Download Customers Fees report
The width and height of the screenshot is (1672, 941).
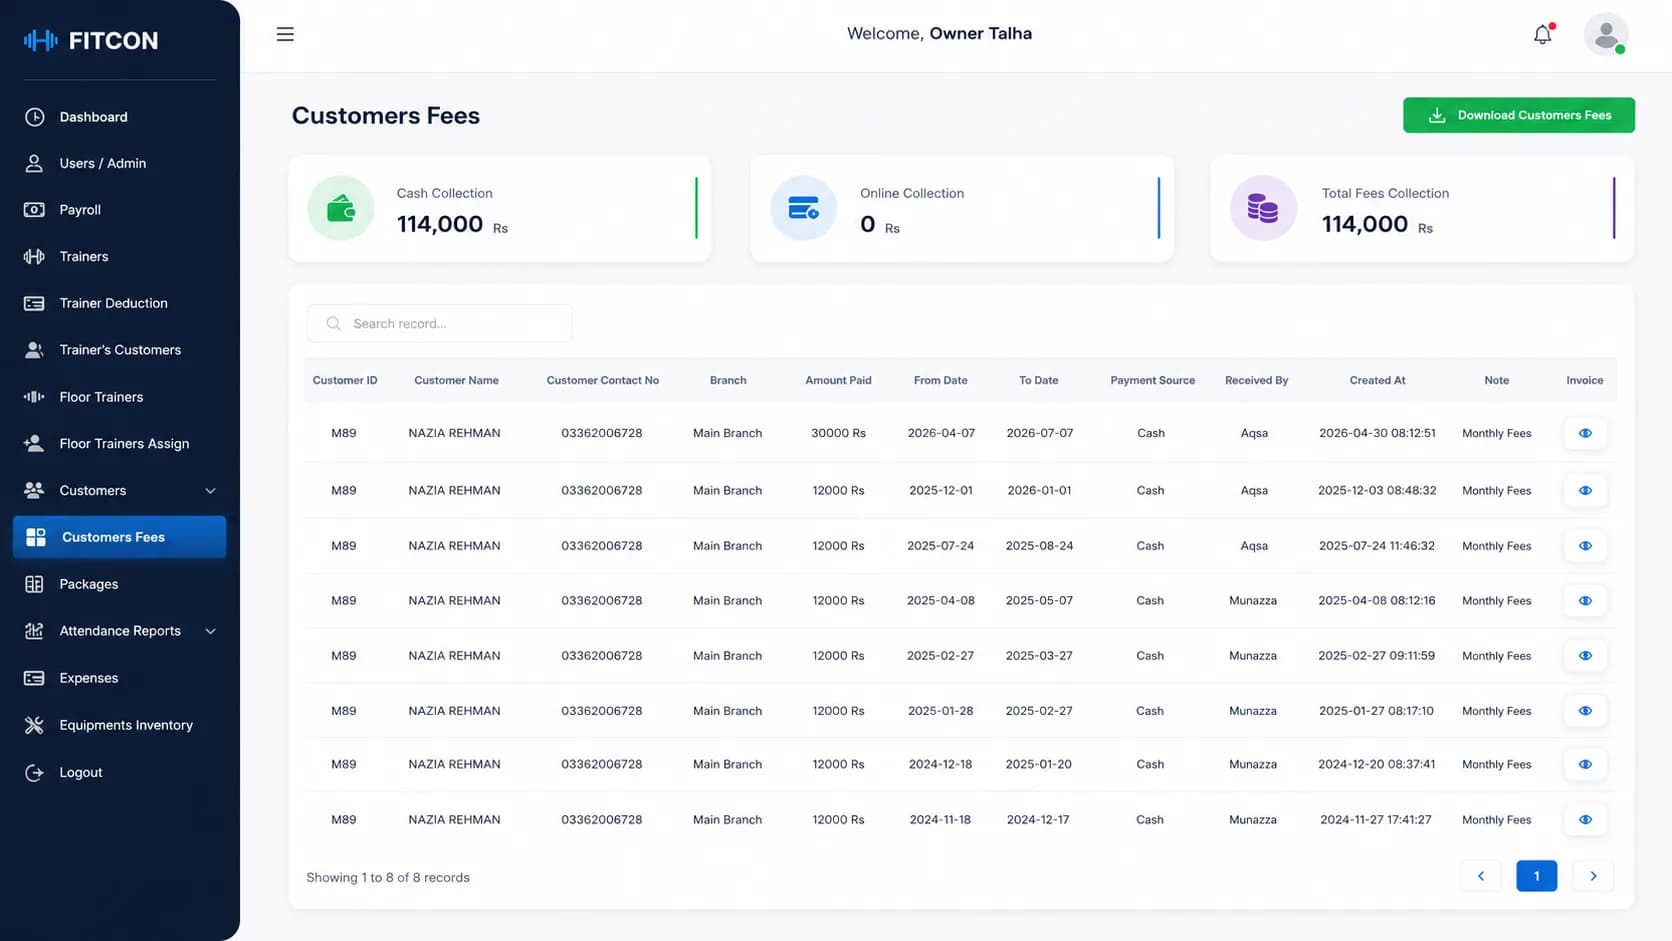(1518, 115)
